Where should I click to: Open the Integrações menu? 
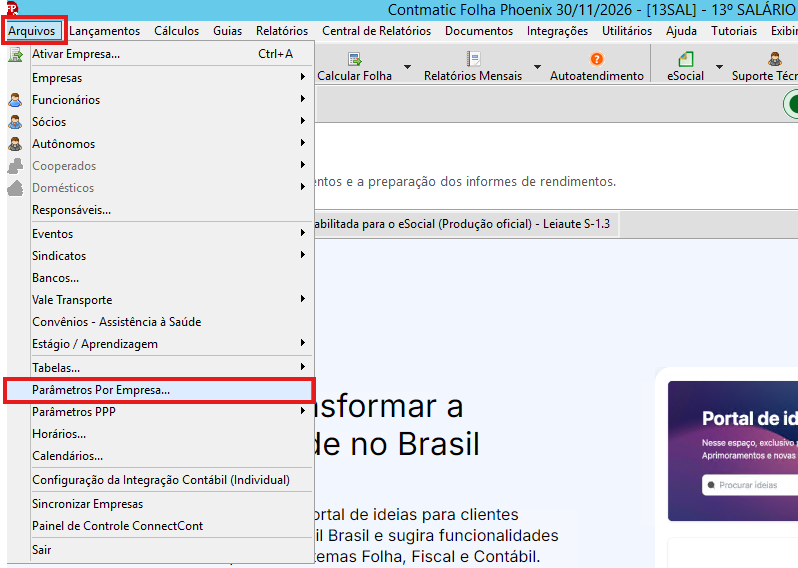tap(557, 31)
